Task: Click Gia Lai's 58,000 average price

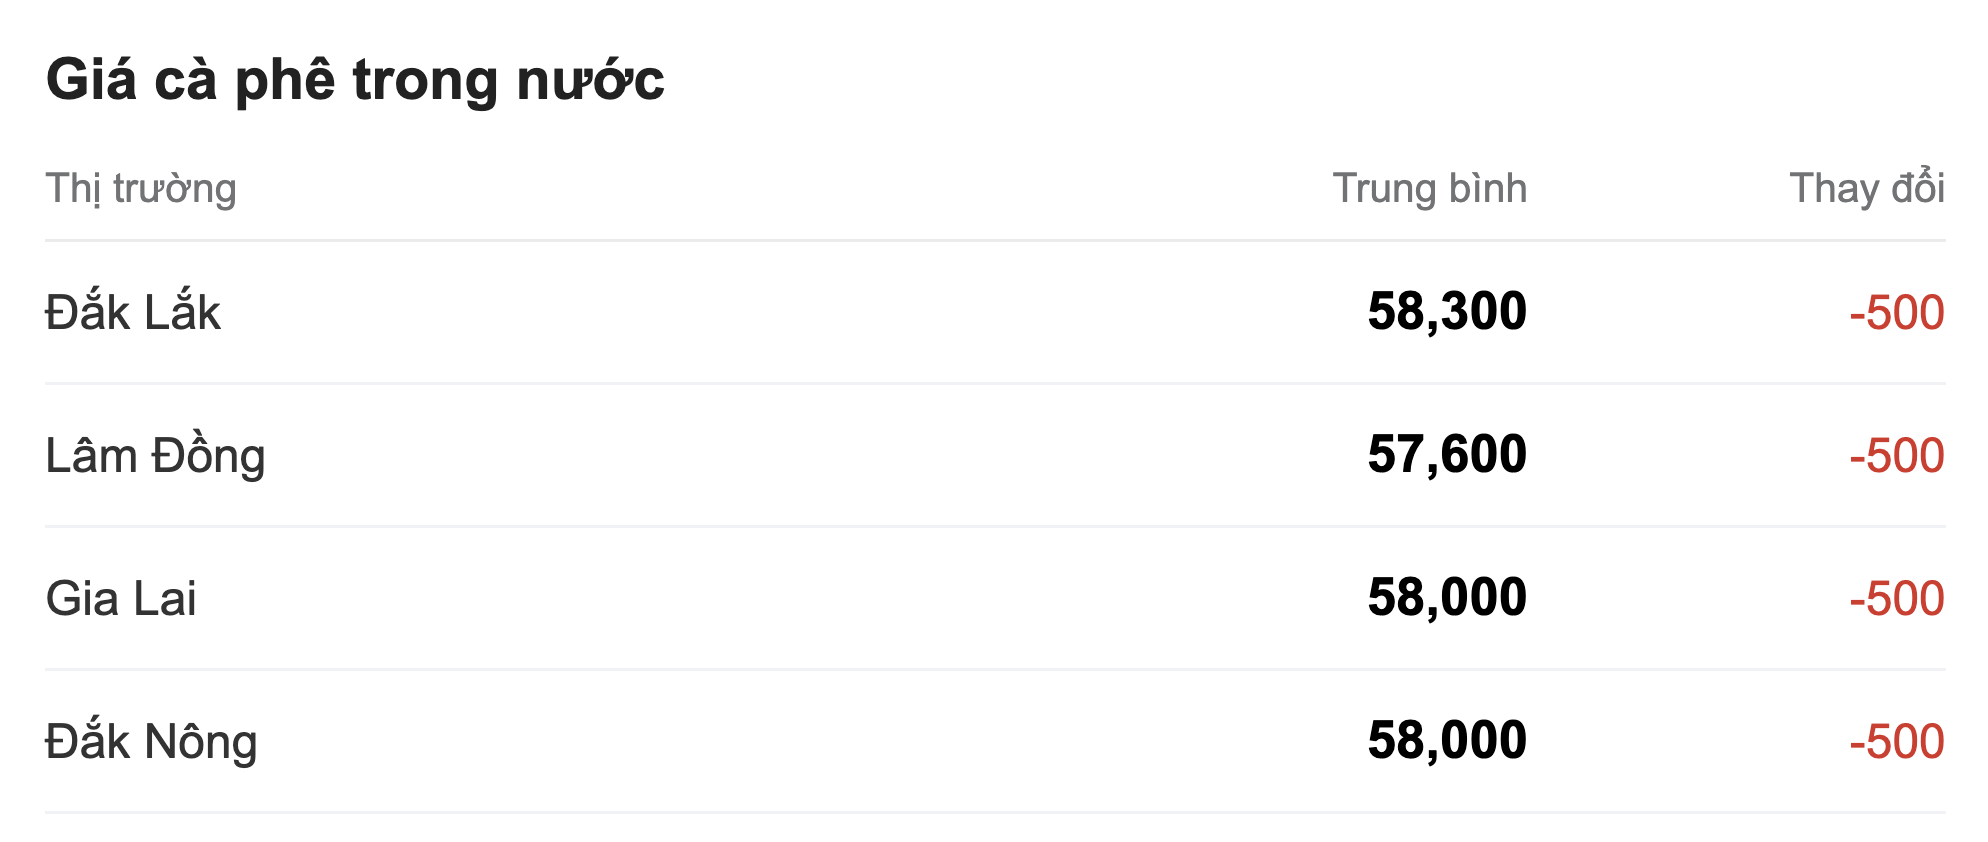Action: pos(1446,598)
